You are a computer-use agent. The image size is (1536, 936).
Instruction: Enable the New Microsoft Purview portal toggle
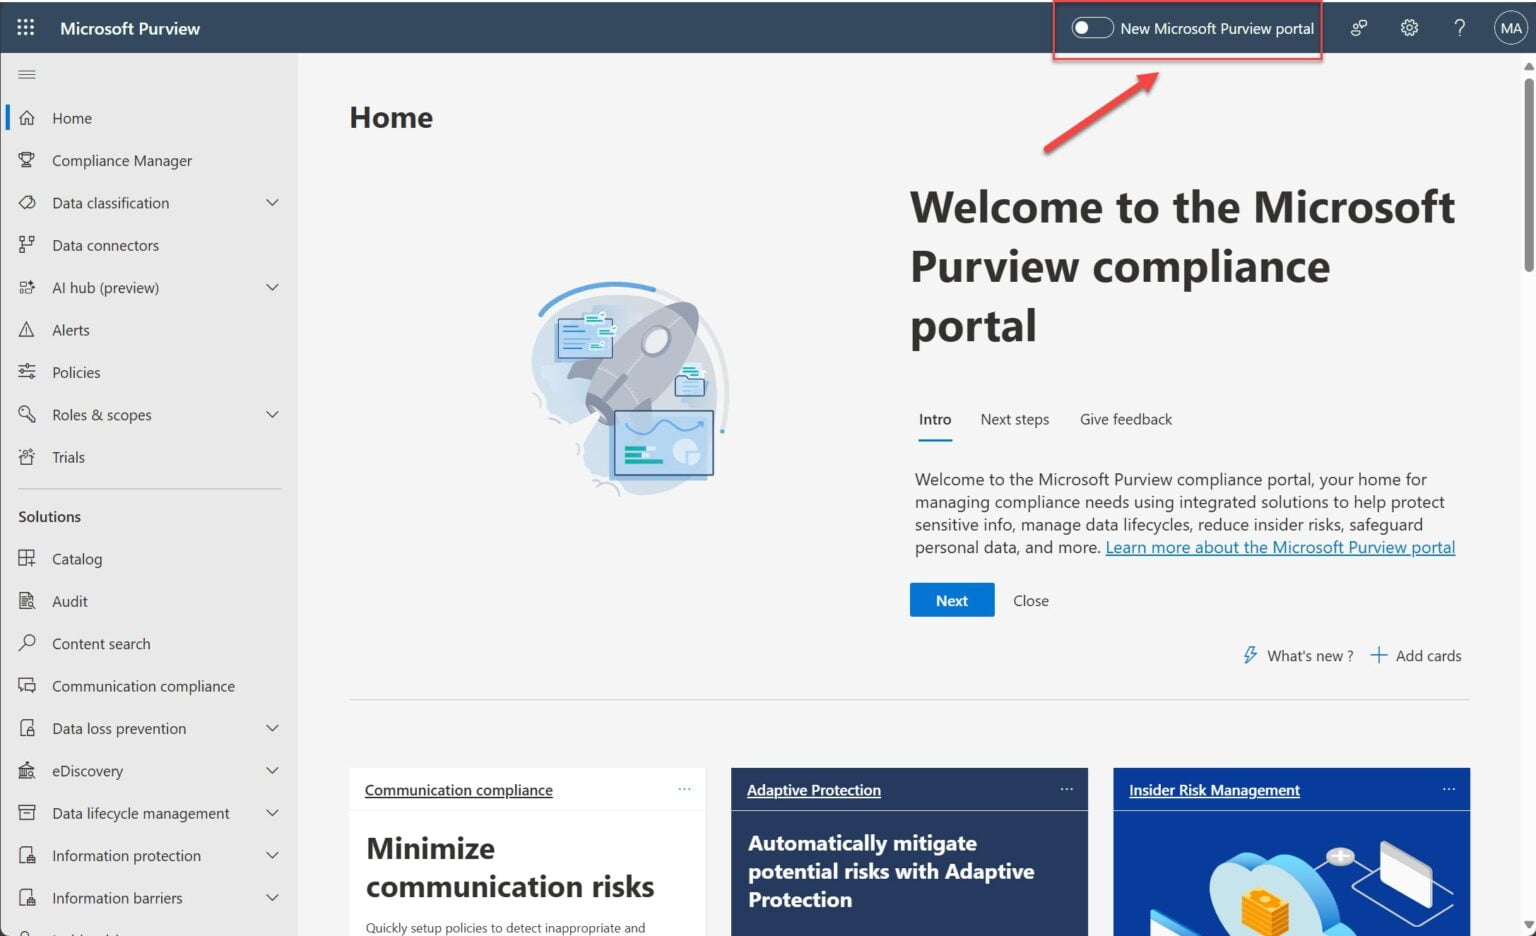click(1091, 27)
